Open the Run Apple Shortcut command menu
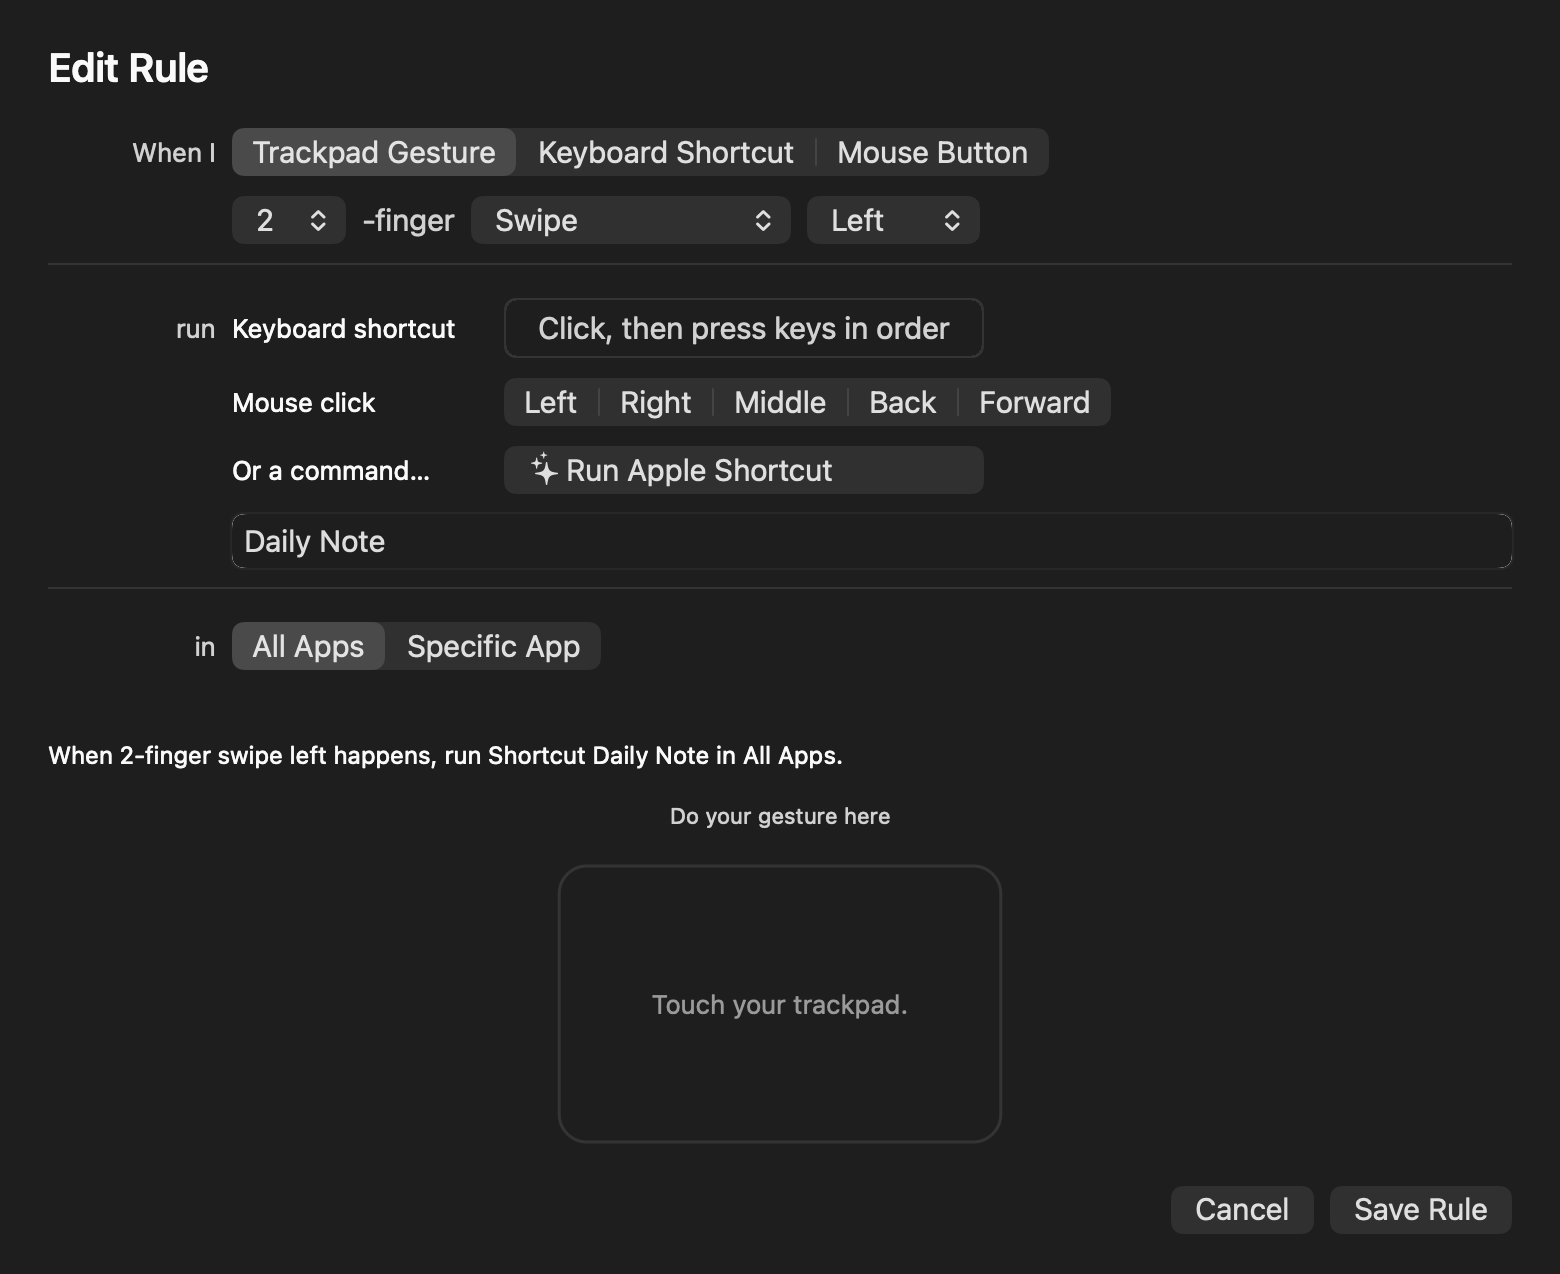Screen dimensions: 1560x1274 [744, 470]
